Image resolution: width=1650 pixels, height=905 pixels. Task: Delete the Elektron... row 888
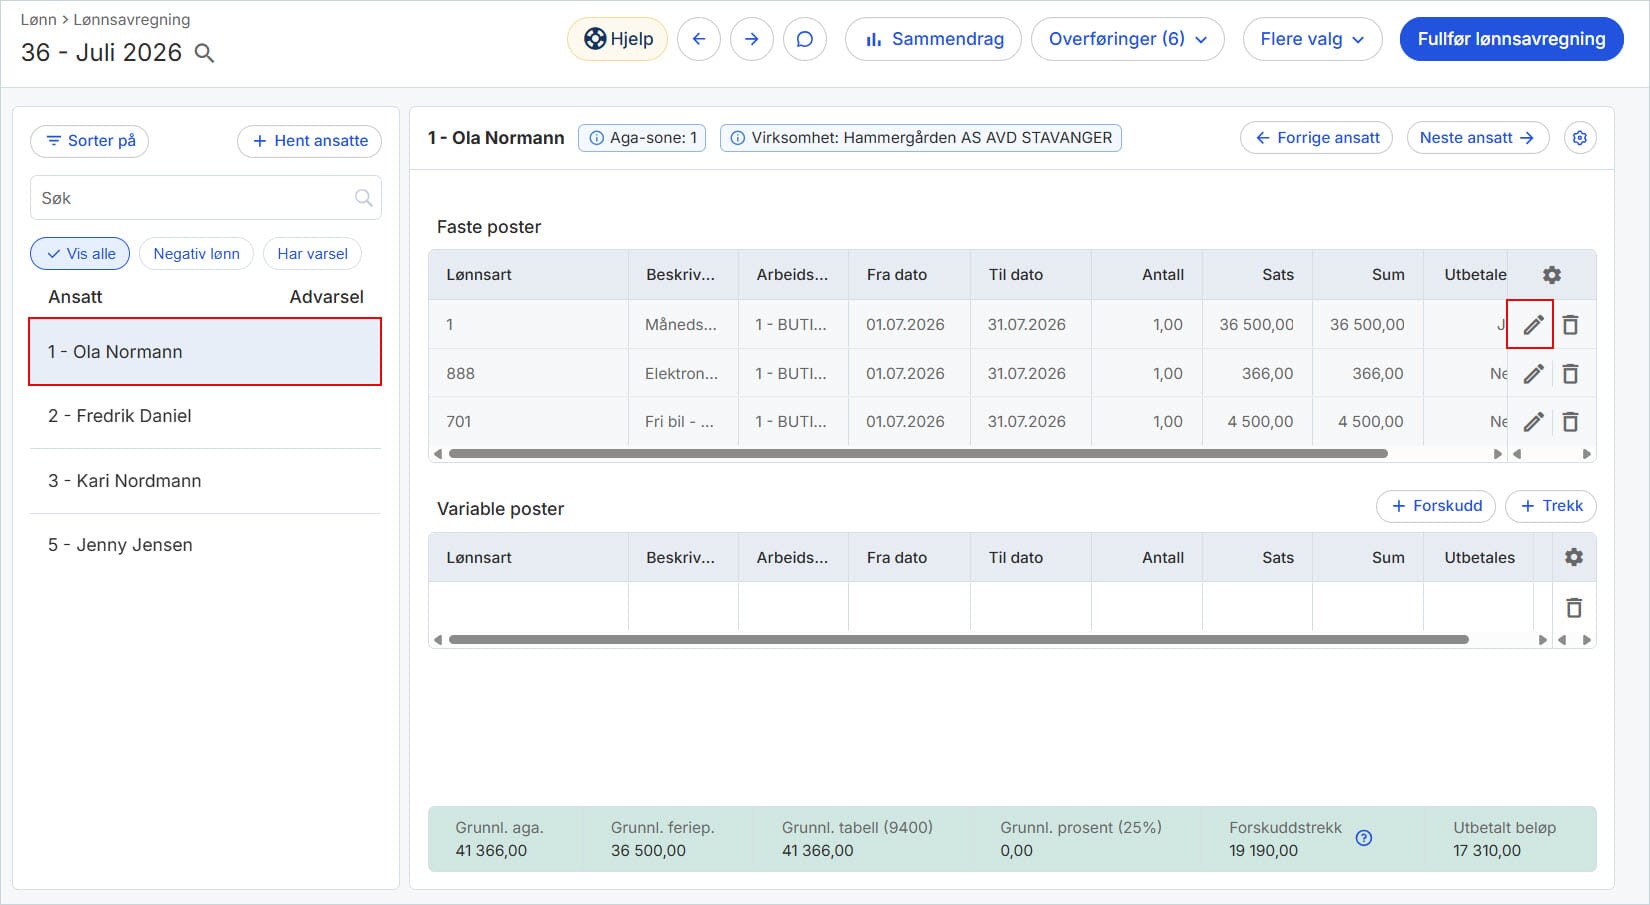click(1571, 374)
